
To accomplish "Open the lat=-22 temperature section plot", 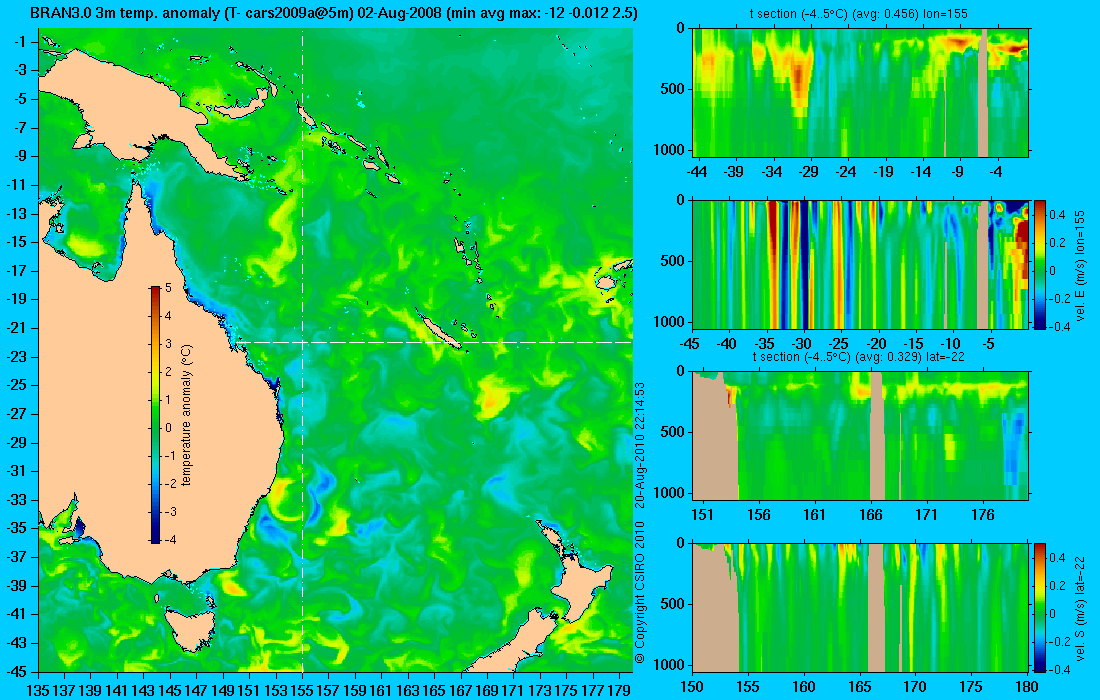I will 861,435.
